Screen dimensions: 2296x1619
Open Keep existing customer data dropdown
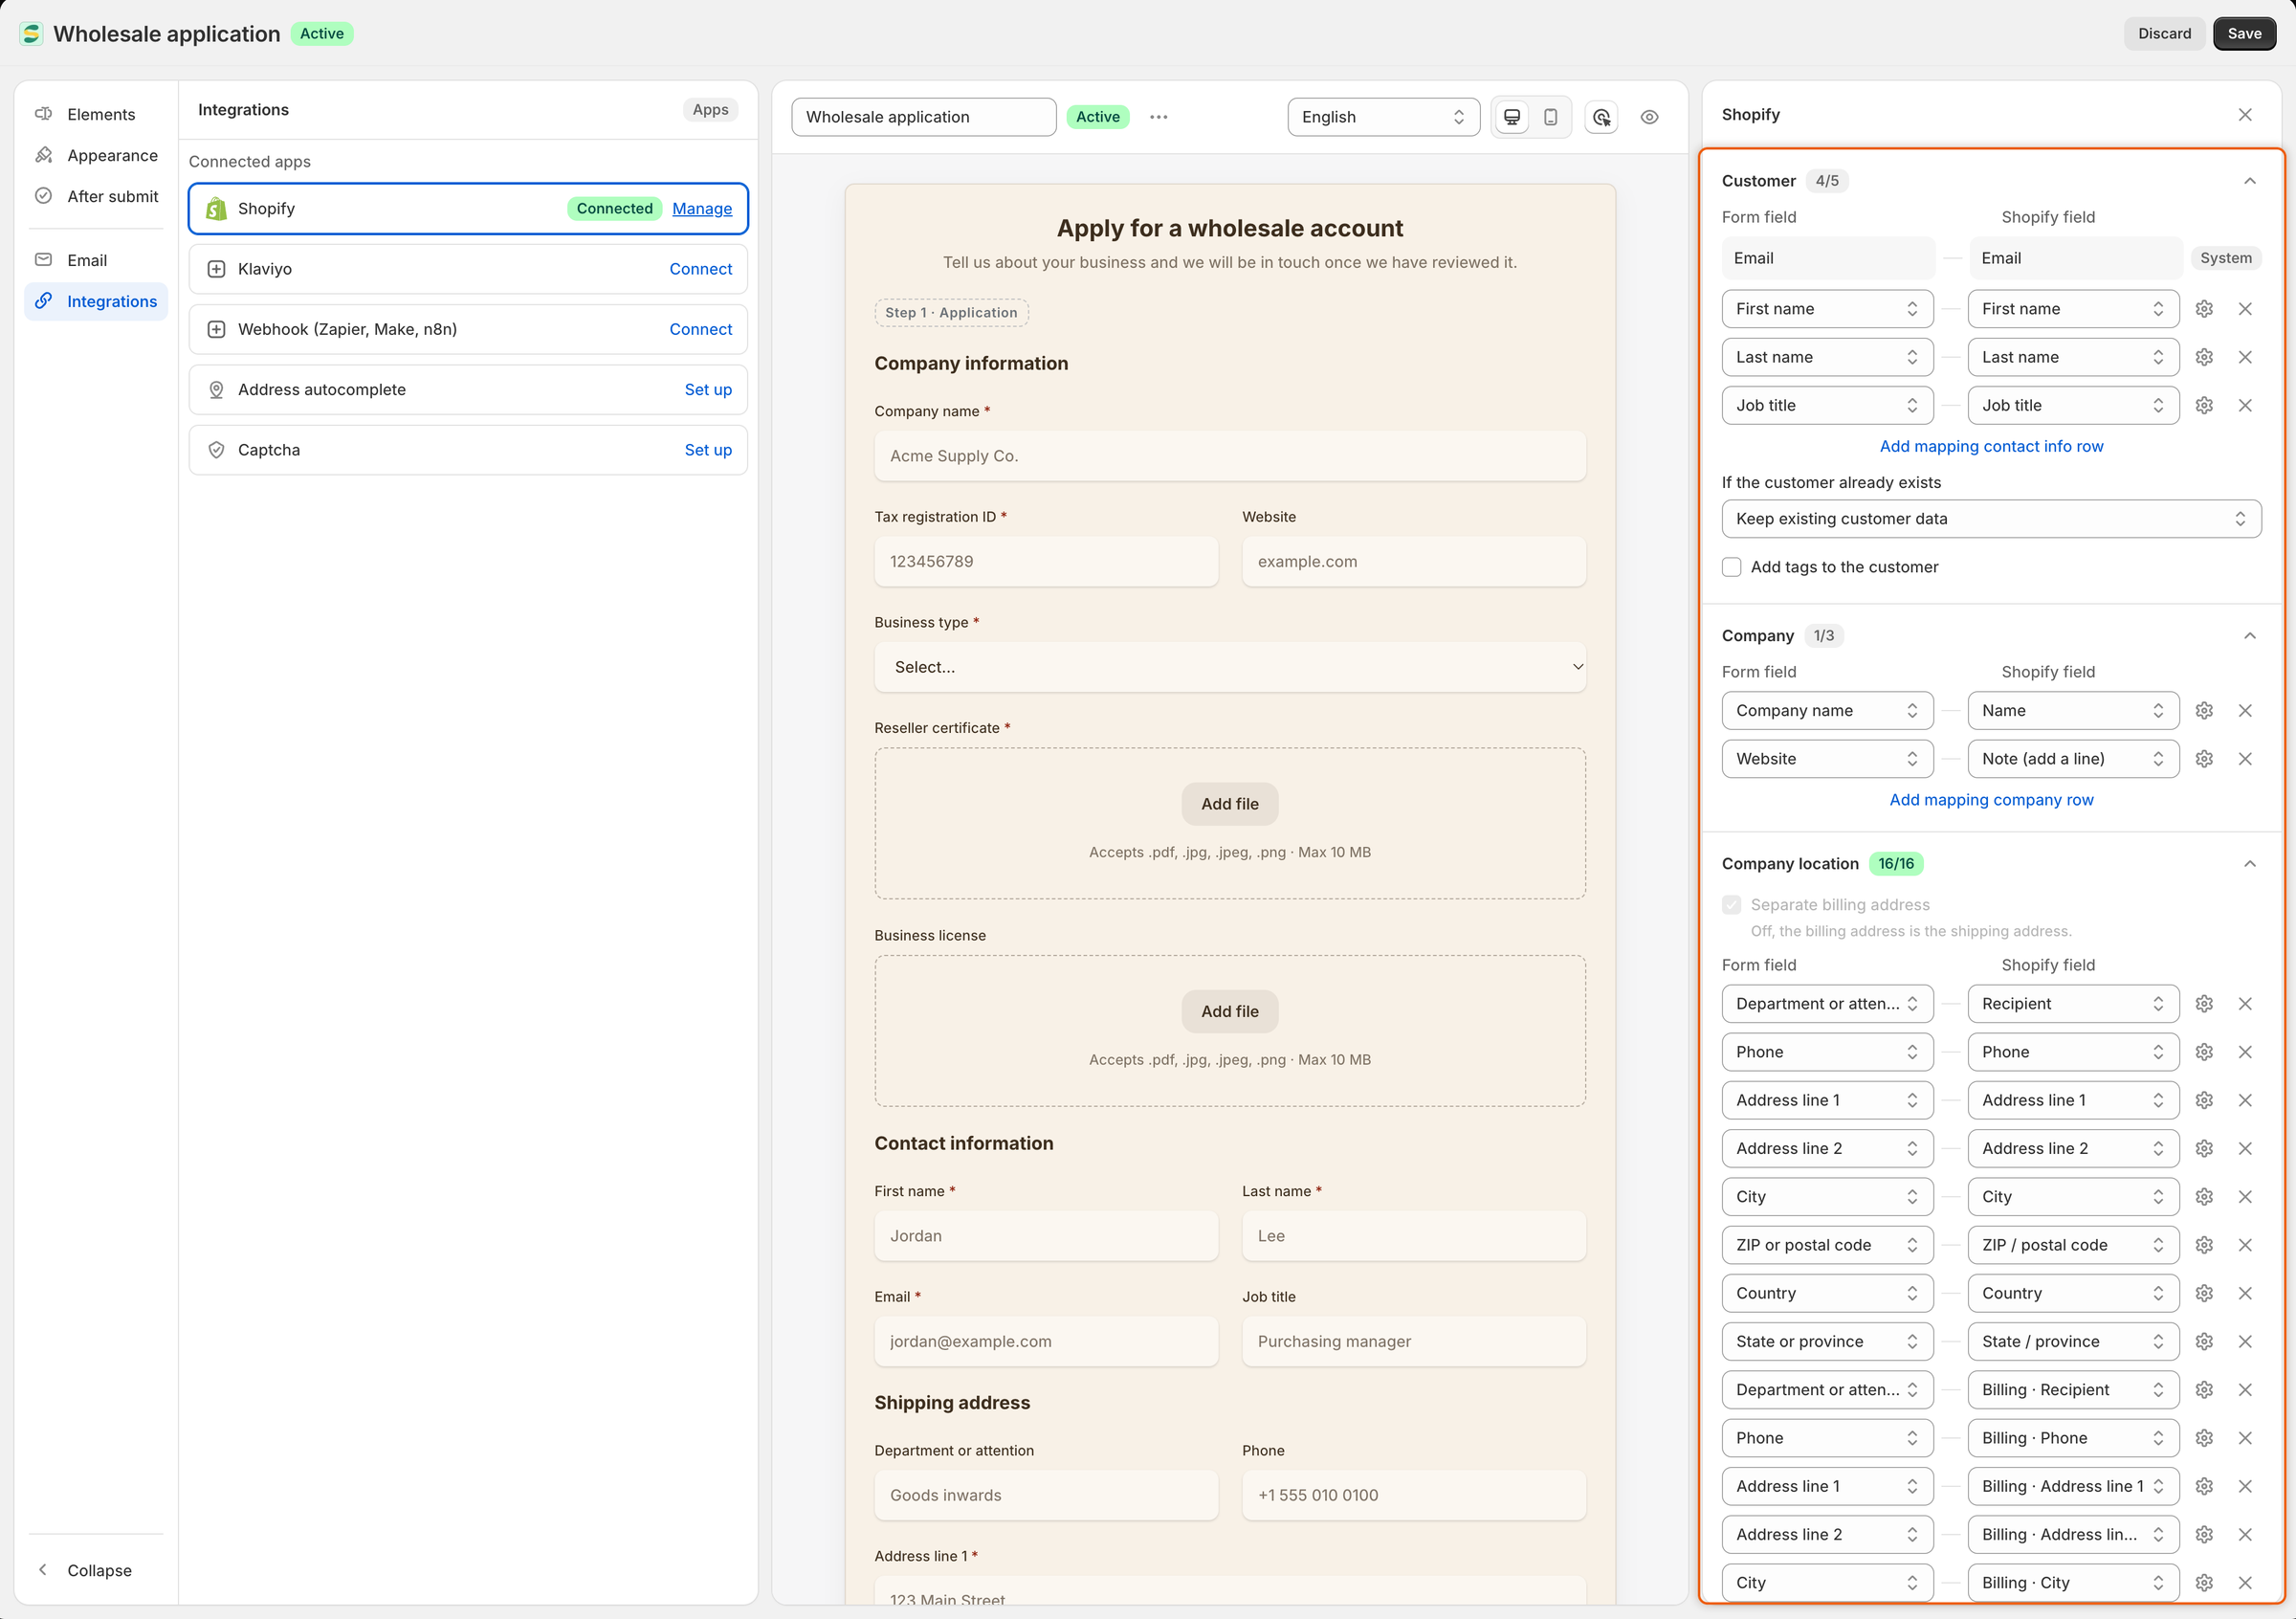[1991, 519]
